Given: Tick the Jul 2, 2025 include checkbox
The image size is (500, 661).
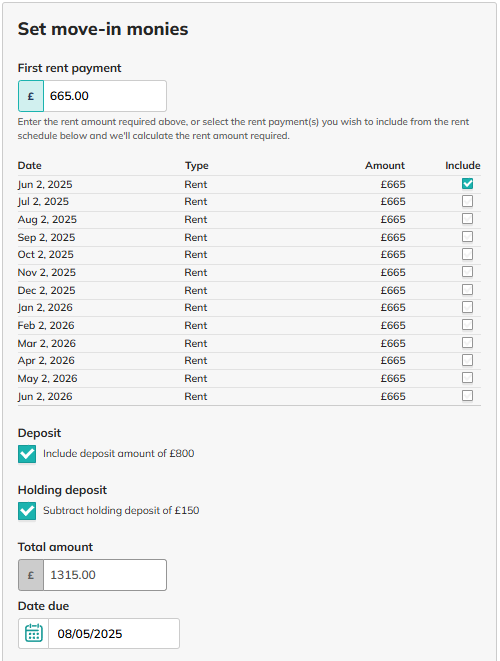Looking at the screenshot, I should (x=467, y=201).
